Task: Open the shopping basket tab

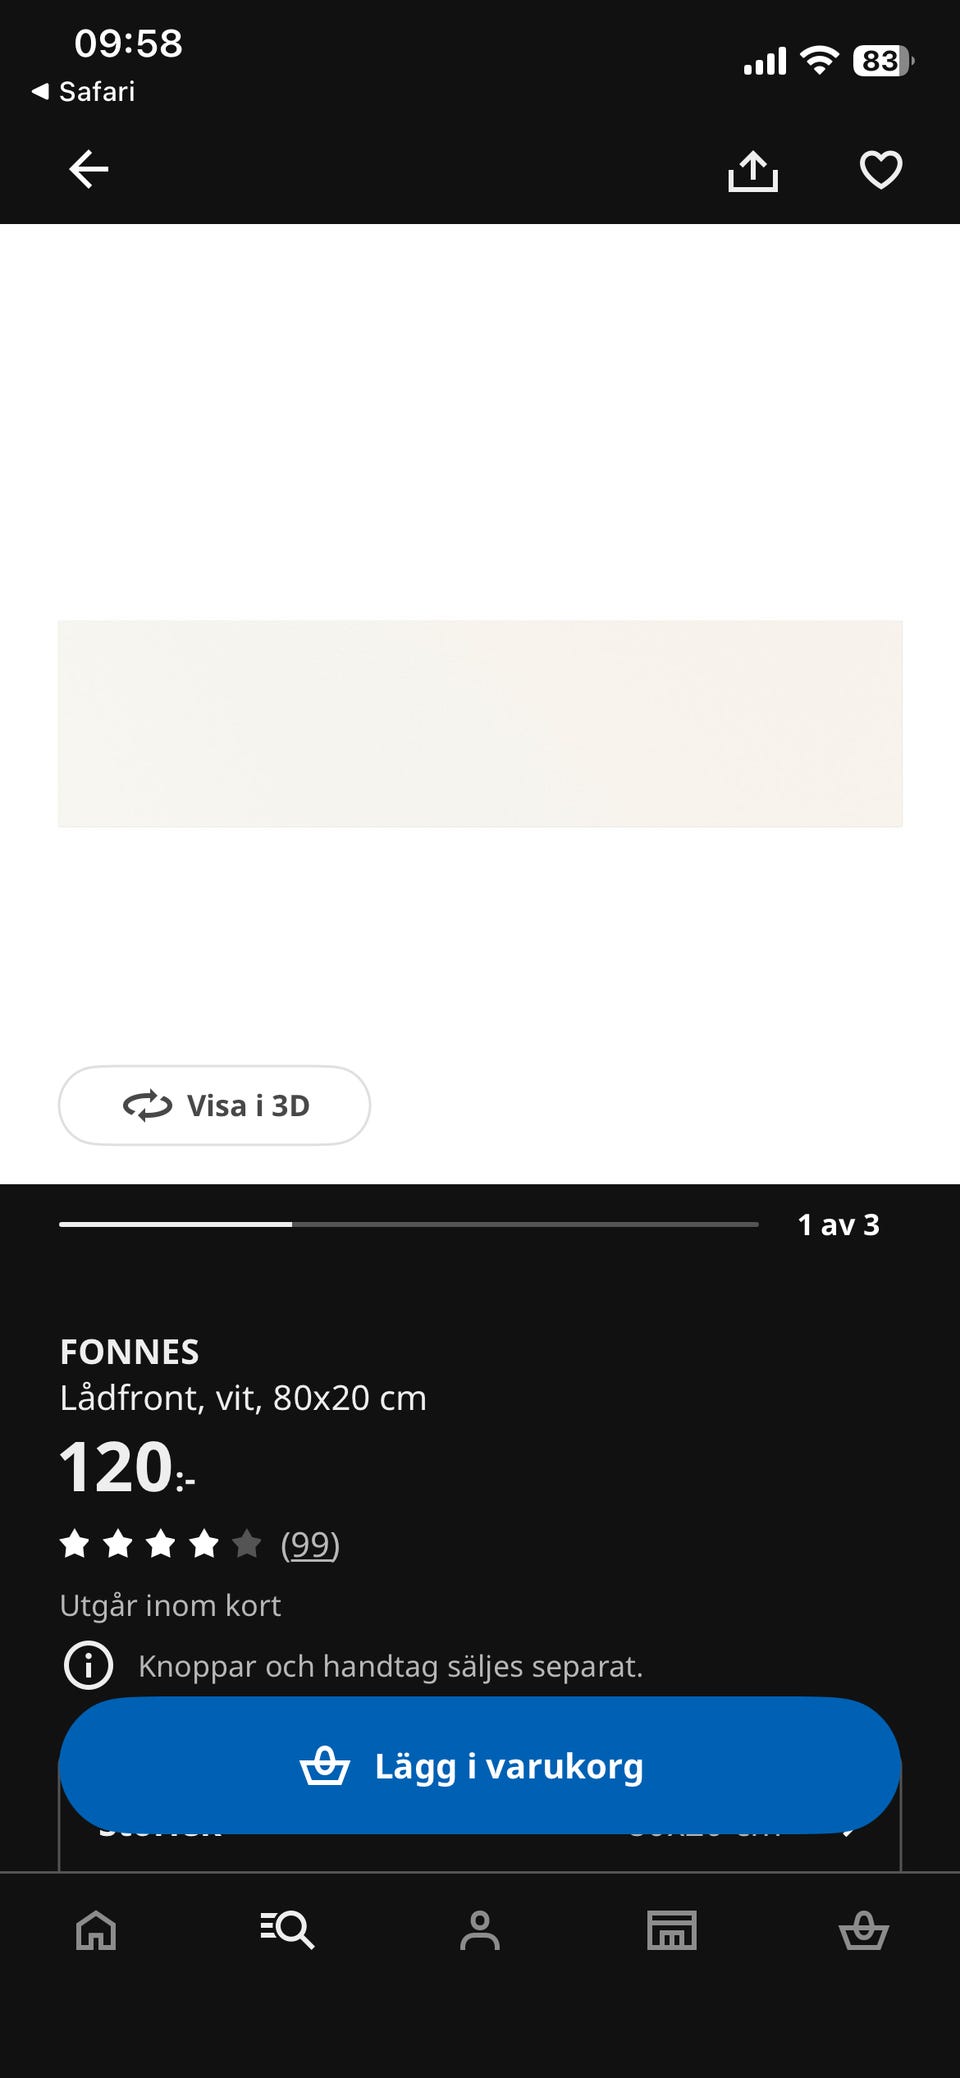Action: tap(864, 1930)
